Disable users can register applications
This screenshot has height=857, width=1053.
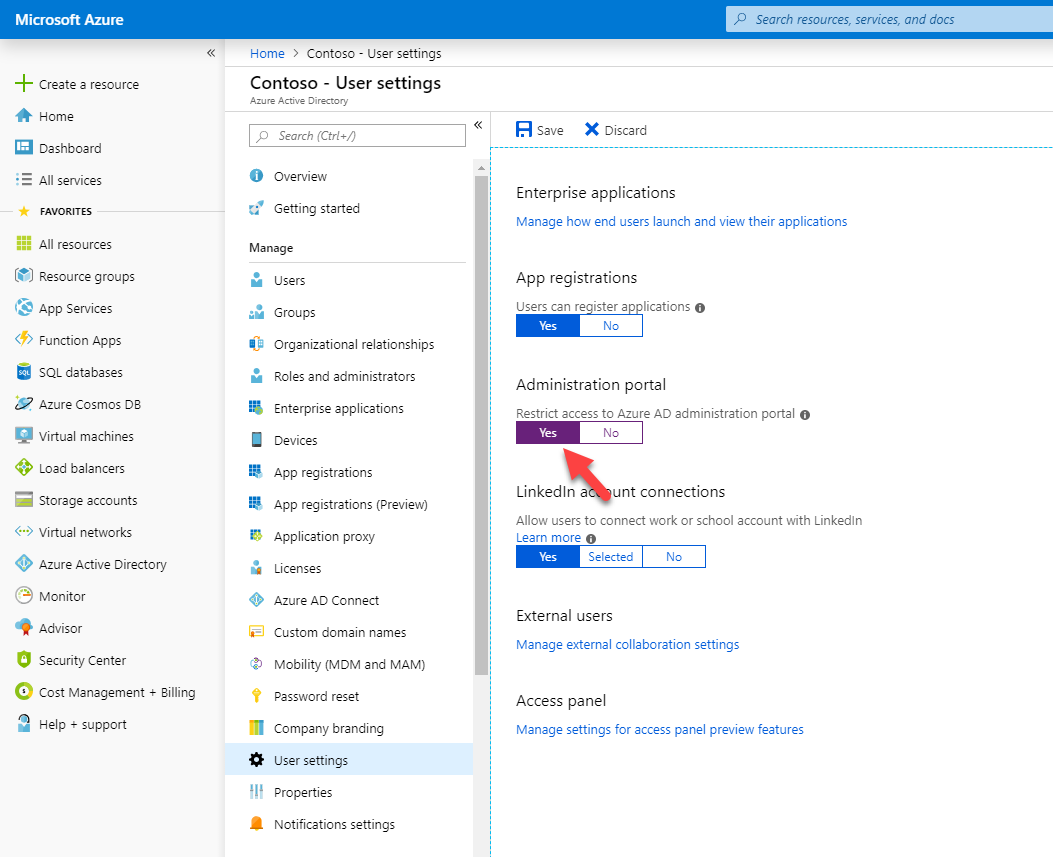(x=611, y=325)
